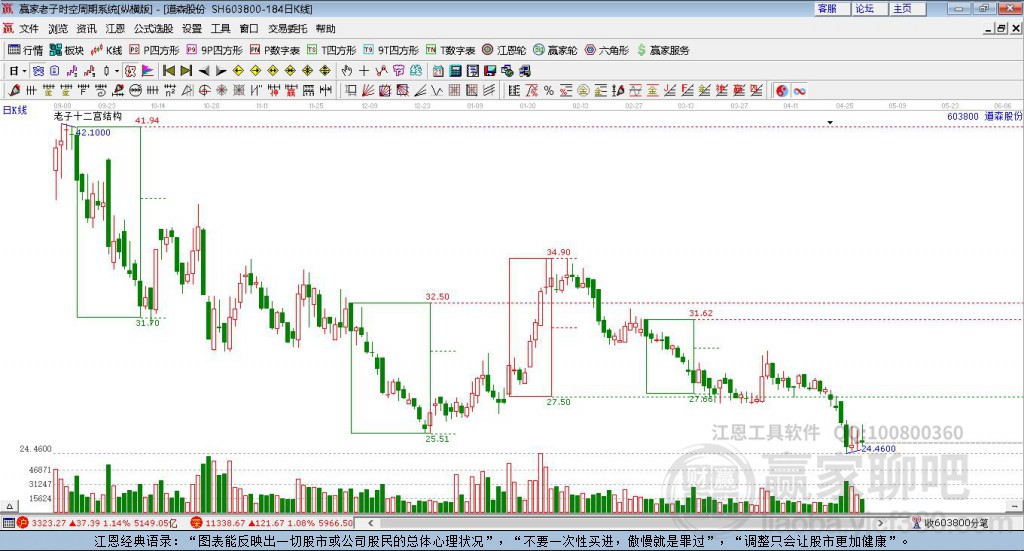
Task: Open the 江恩轮 Gann wheel
Action: (x=504, y=50)
